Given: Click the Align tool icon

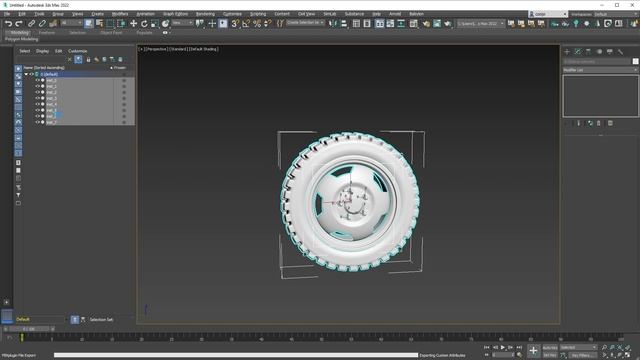Looking at the screenshot, I should [x=344, y=24].
